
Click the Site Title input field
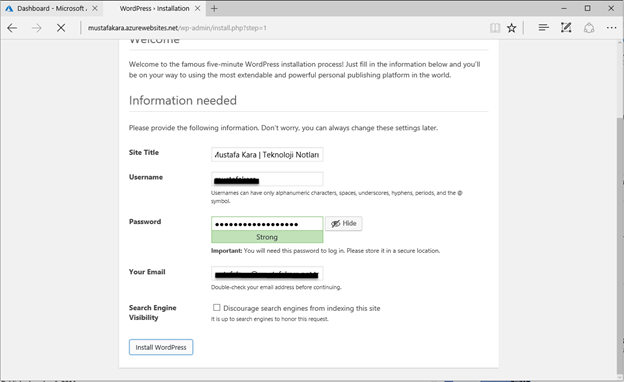click(x=267, y=154)
